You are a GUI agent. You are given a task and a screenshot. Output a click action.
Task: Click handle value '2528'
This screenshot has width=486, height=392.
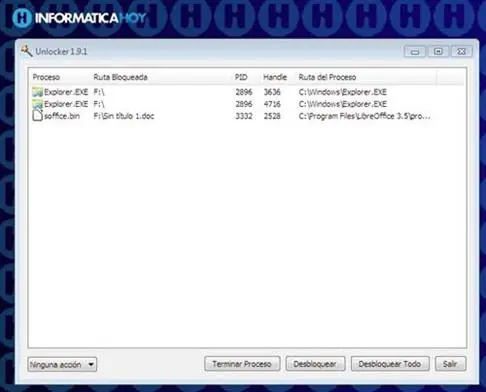[272, 116]
